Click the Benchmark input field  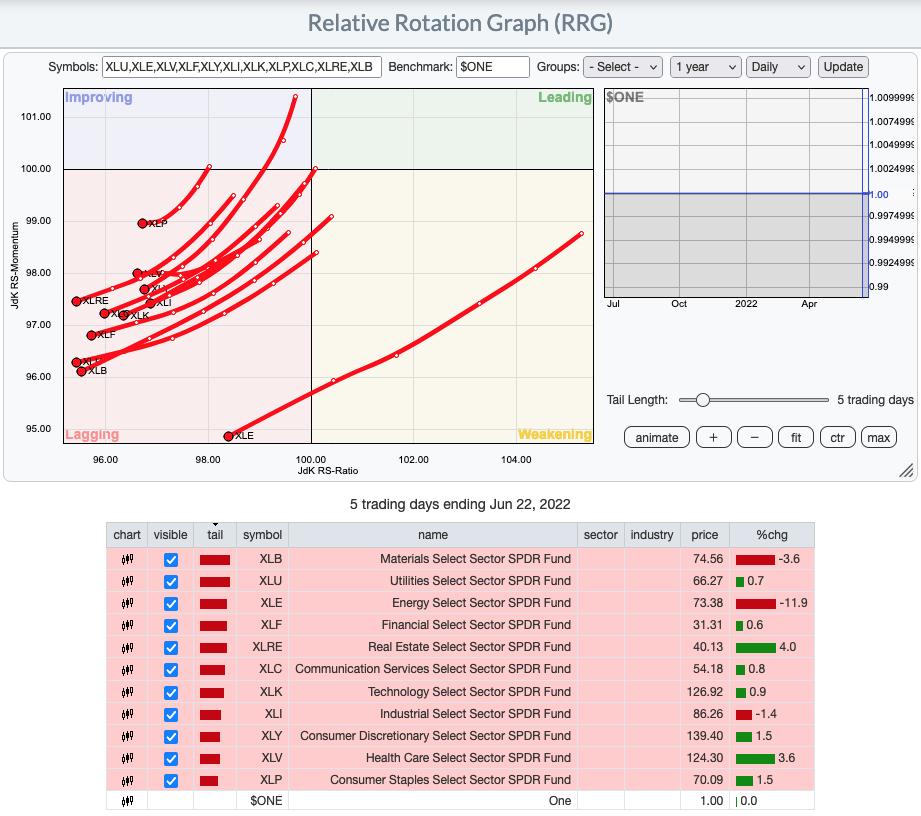pos(493,67)
